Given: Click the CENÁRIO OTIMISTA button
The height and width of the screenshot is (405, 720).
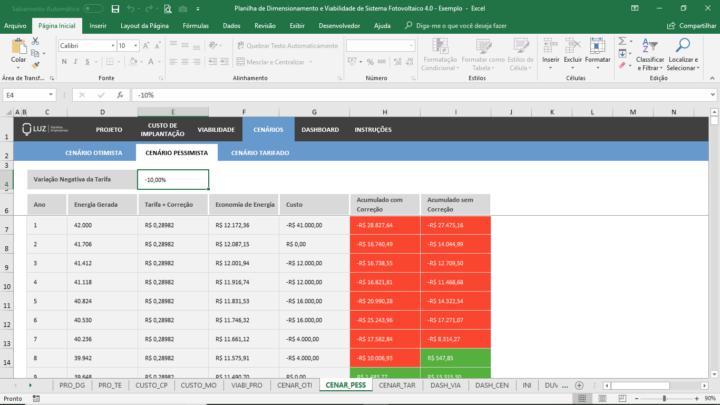Looking at the screenshot, I should (x=93, y=153).
